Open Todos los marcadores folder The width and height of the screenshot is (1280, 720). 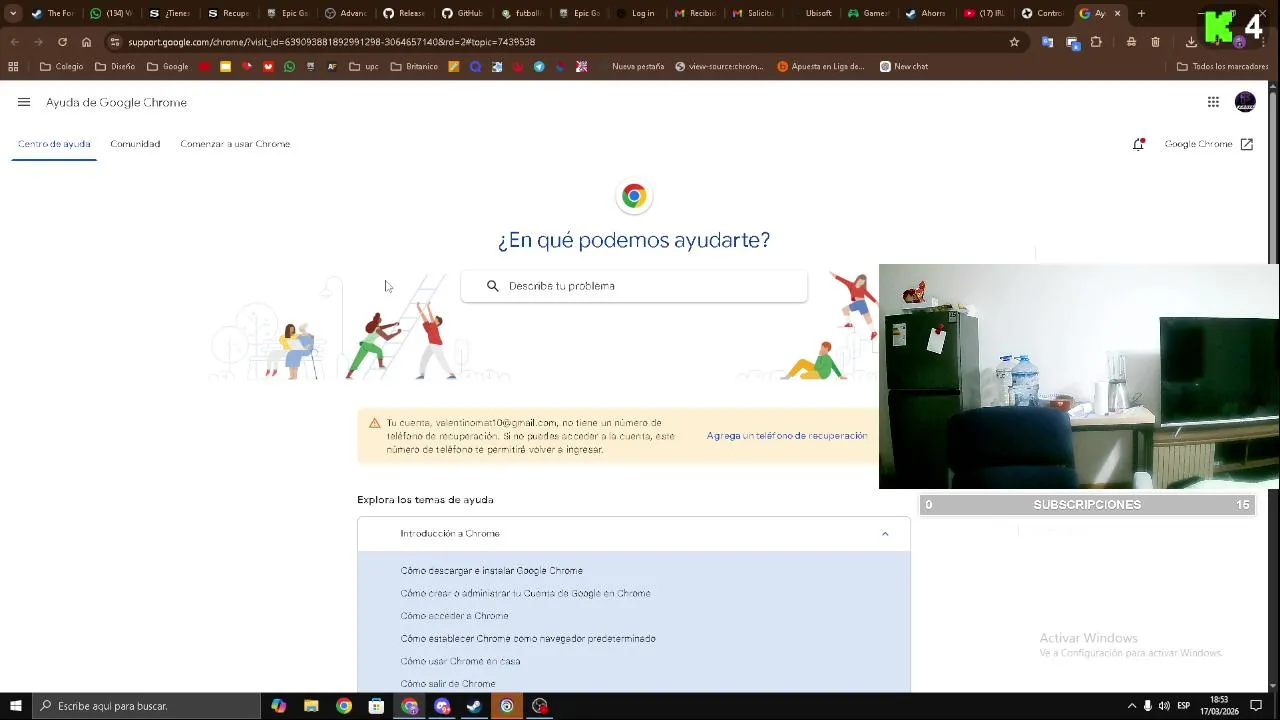click(x=1223, y=66)
